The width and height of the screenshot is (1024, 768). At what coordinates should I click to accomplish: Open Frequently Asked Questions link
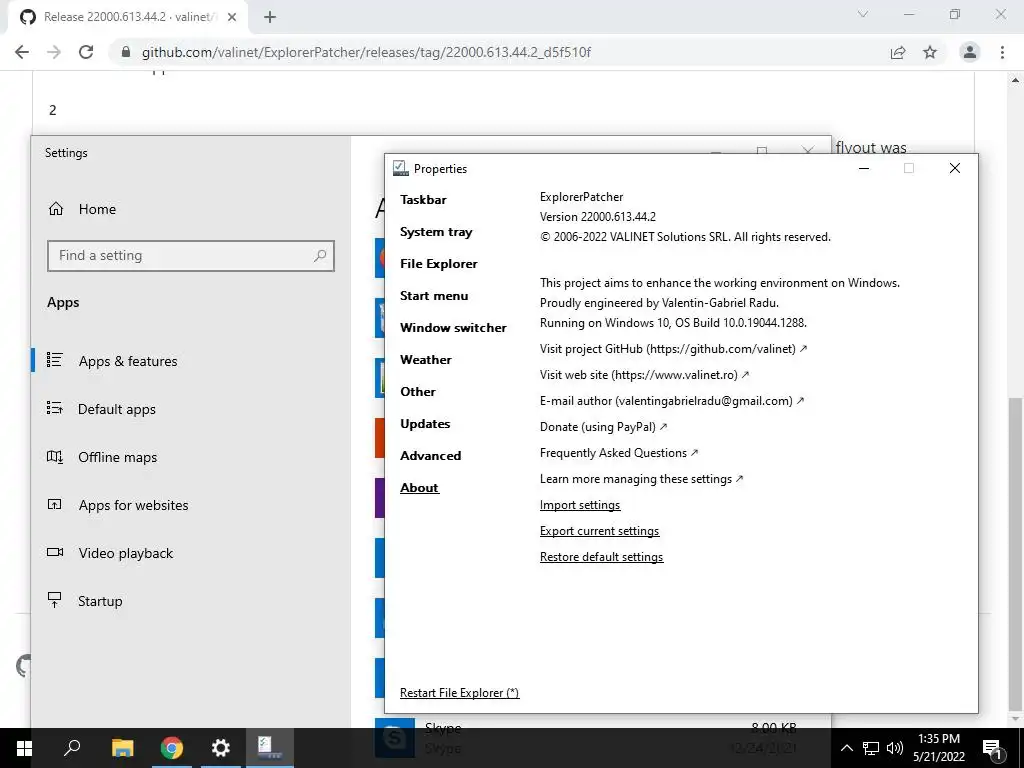618,453
